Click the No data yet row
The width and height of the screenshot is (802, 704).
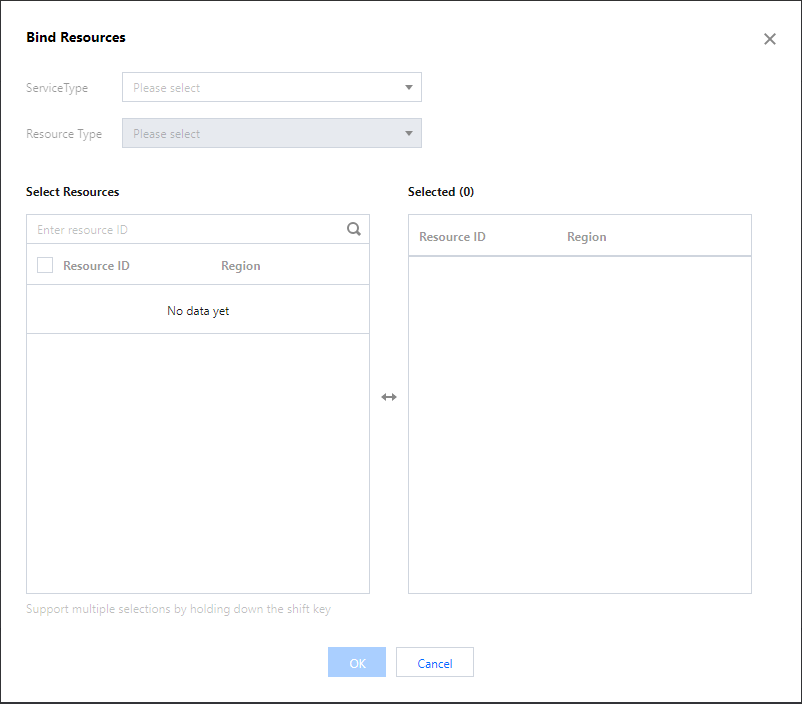(x=198, y=311)
